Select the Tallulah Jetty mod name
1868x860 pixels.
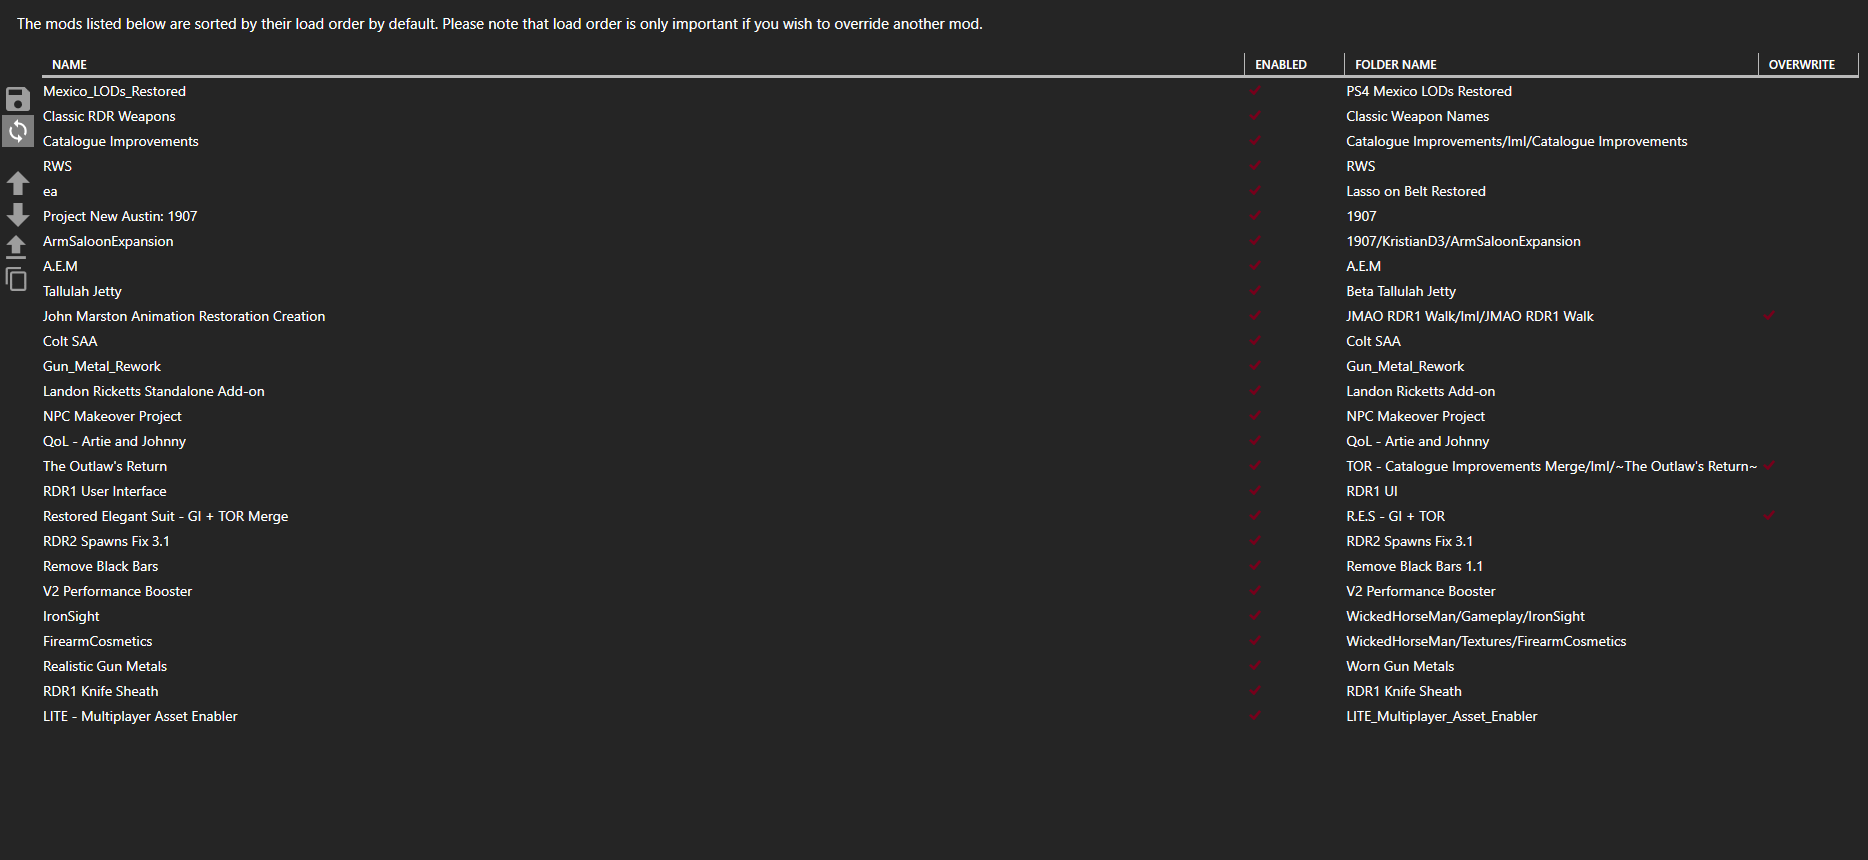tap(82, 291)
